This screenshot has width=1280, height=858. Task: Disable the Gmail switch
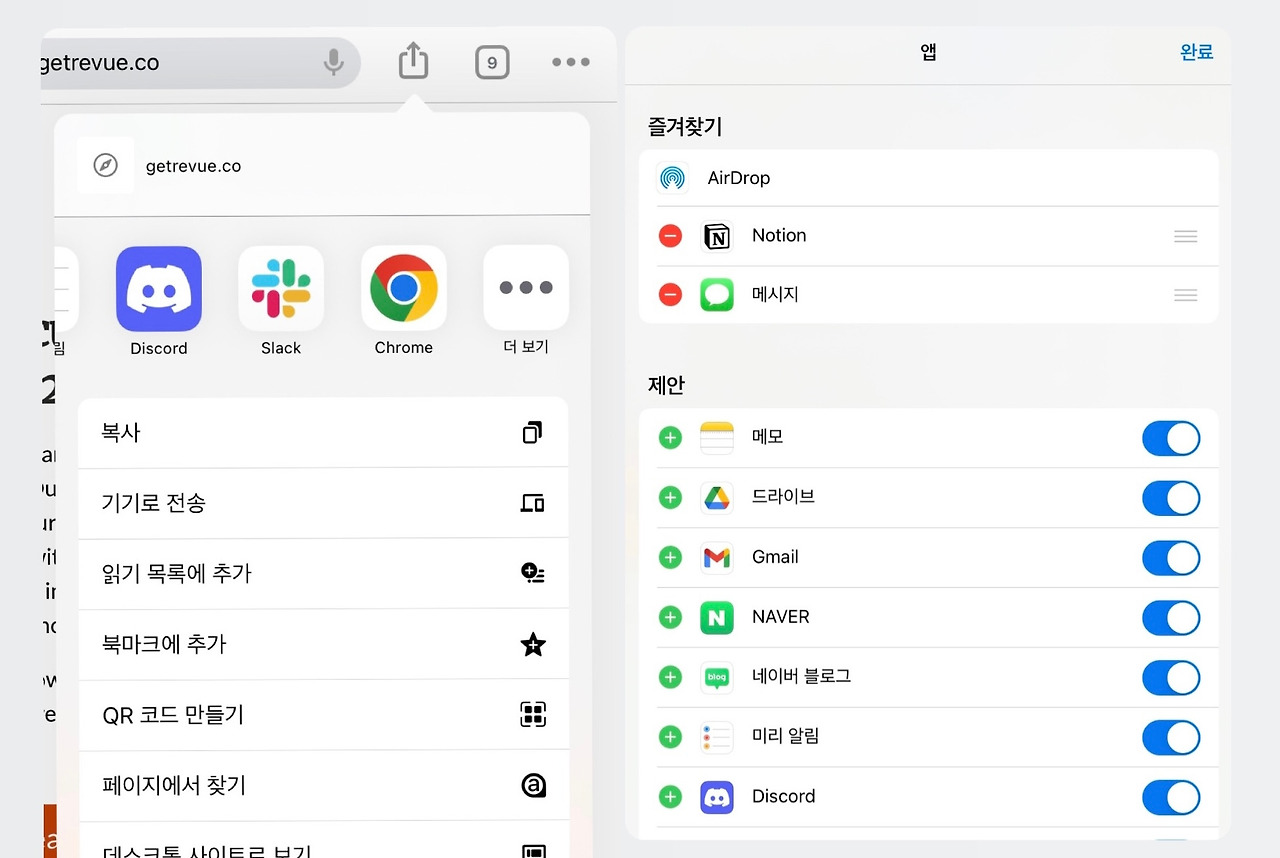[1171, 558]
